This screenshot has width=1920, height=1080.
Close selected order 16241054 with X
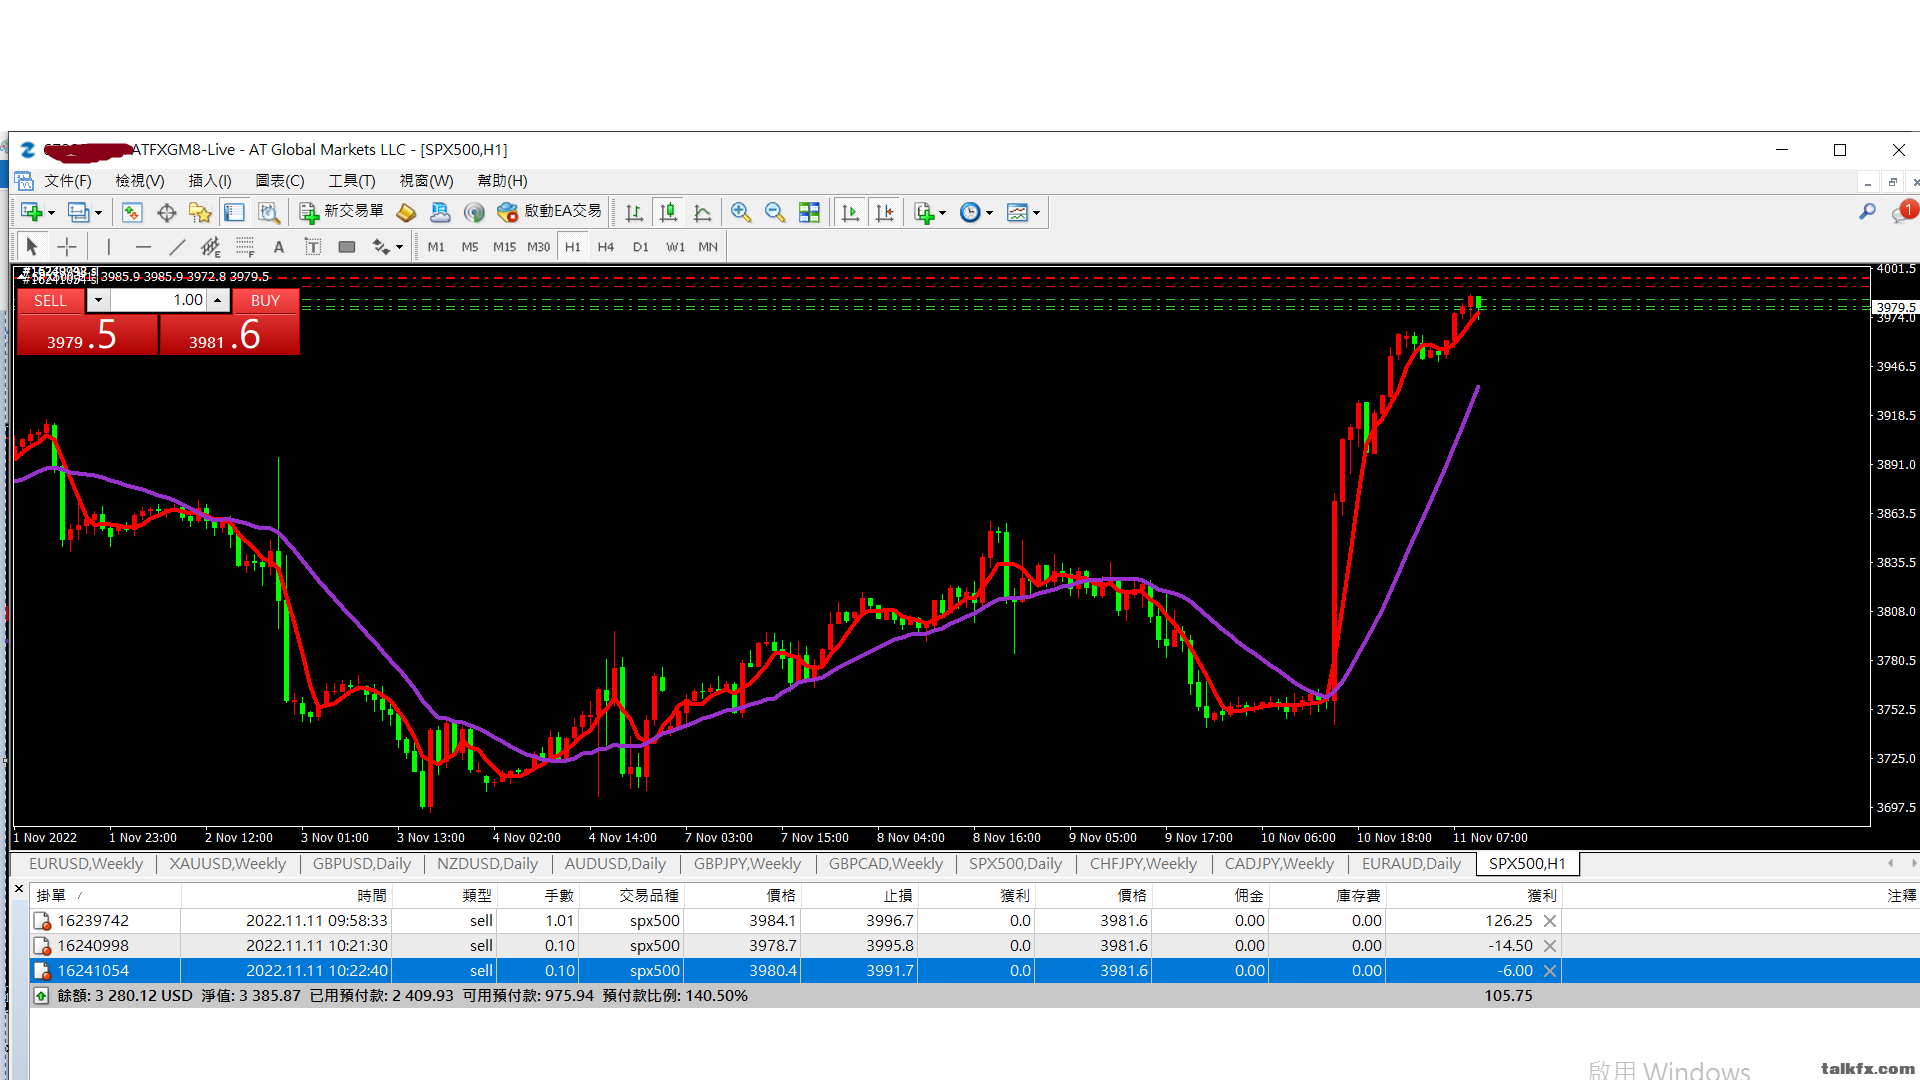[1550, 971]
